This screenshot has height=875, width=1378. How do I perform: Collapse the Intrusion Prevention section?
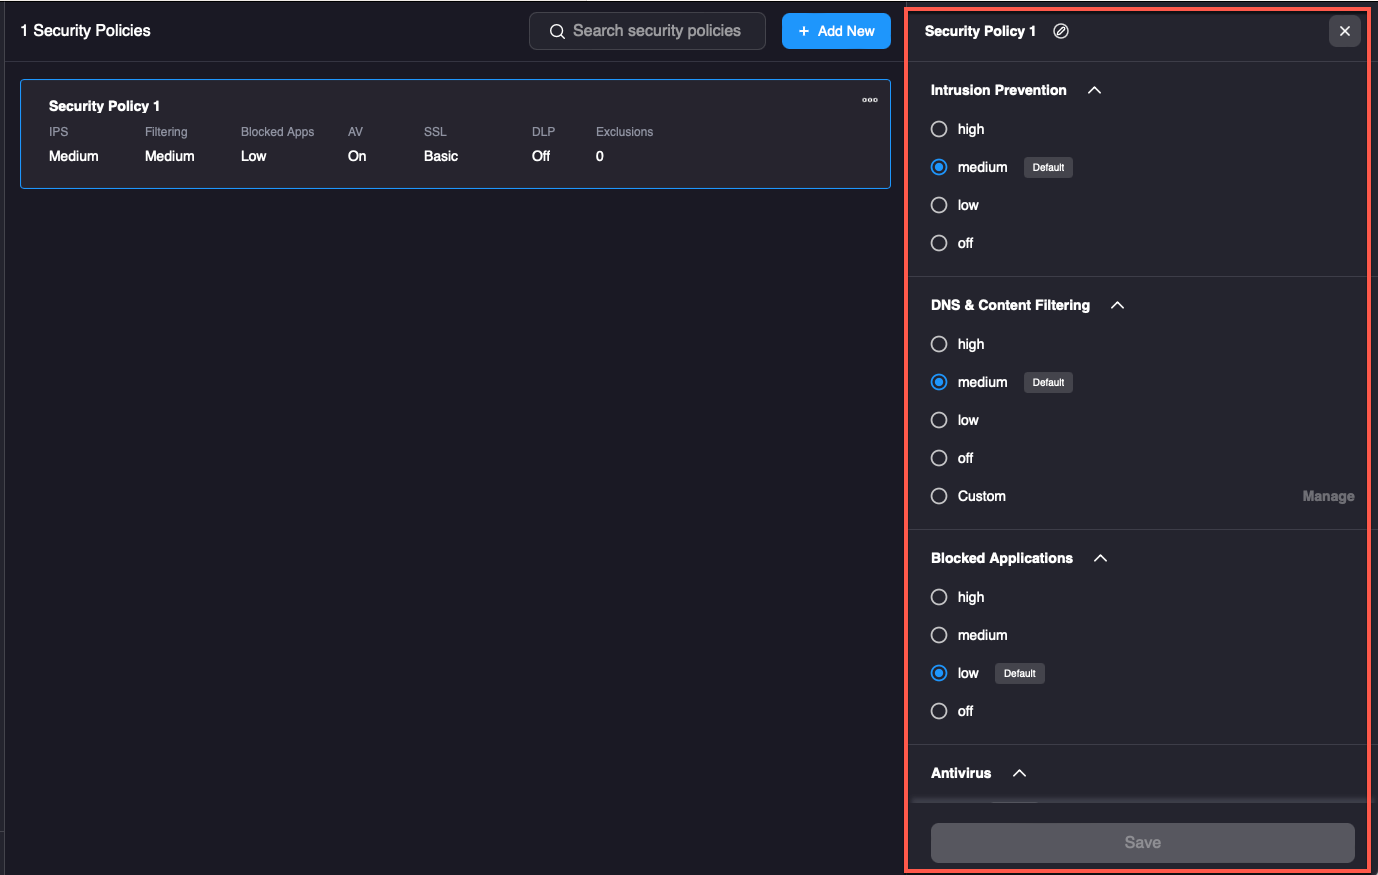1094,90
